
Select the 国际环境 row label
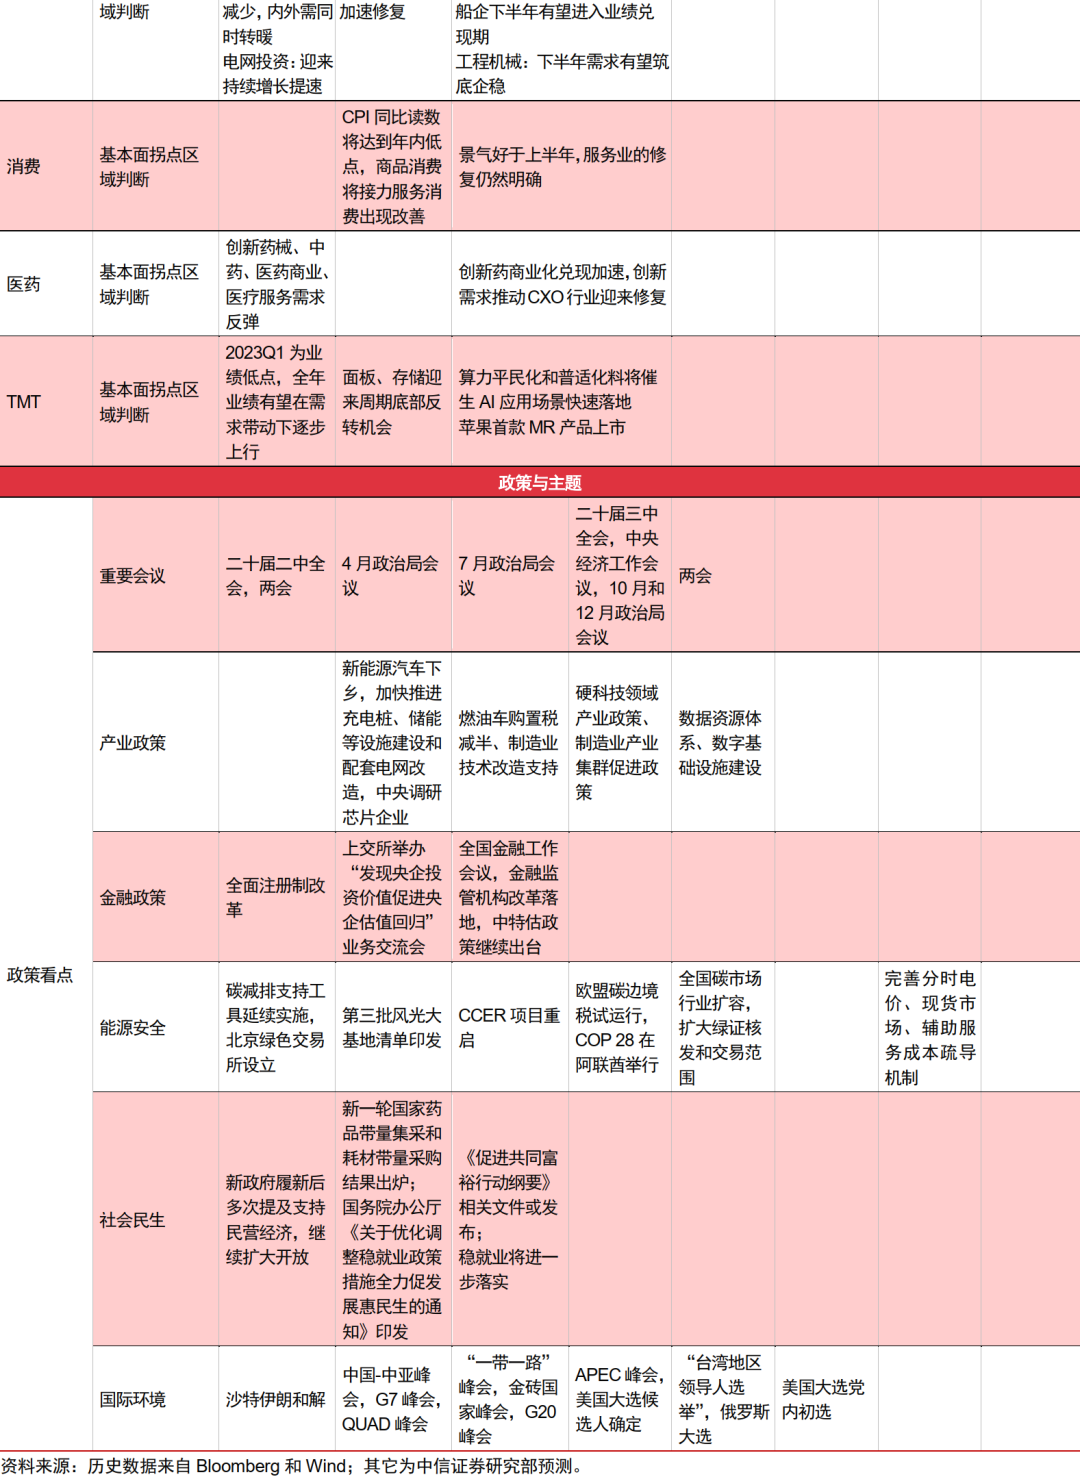[133, 1399]
